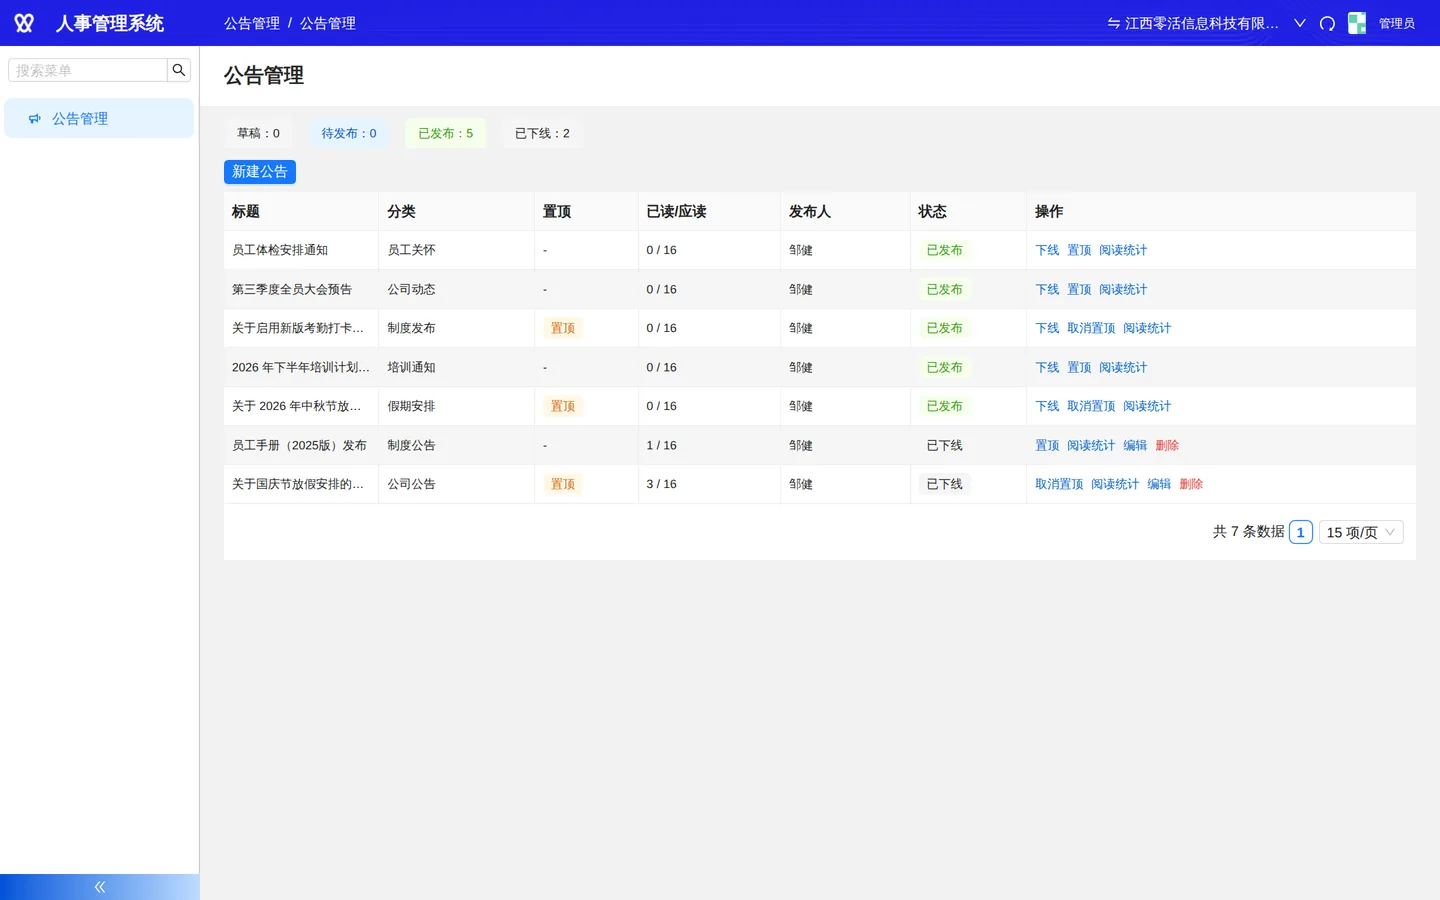
Task: Click 删除 for 关于国庆节放假安排 row
Action: [1191, 484]
